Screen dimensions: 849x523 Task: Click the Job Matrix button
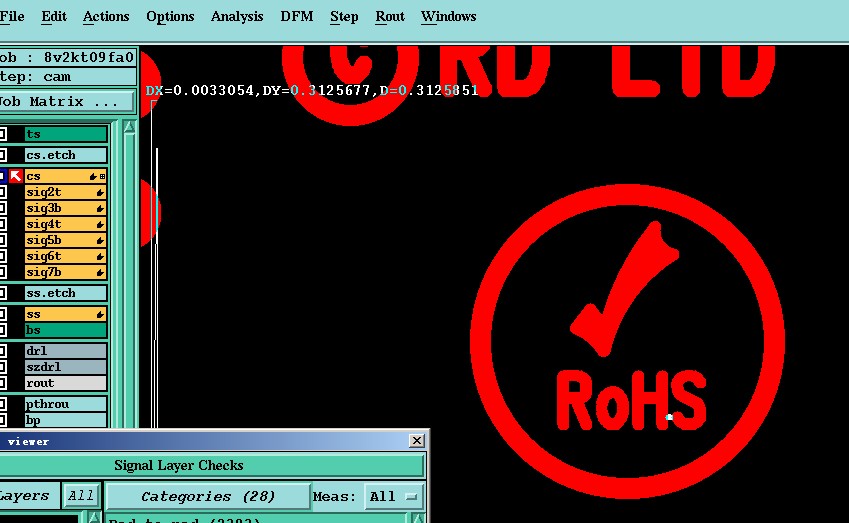point(67,101)
